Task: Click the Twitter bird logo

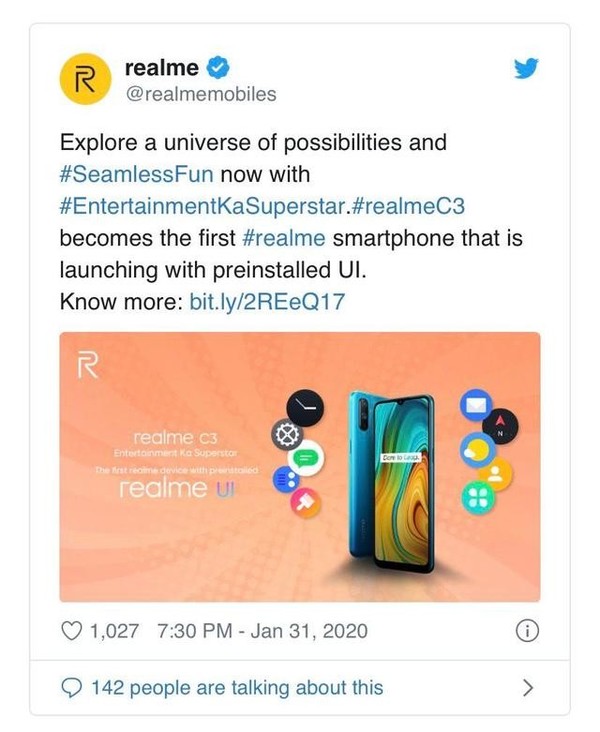Action: [x=525, y=68]
